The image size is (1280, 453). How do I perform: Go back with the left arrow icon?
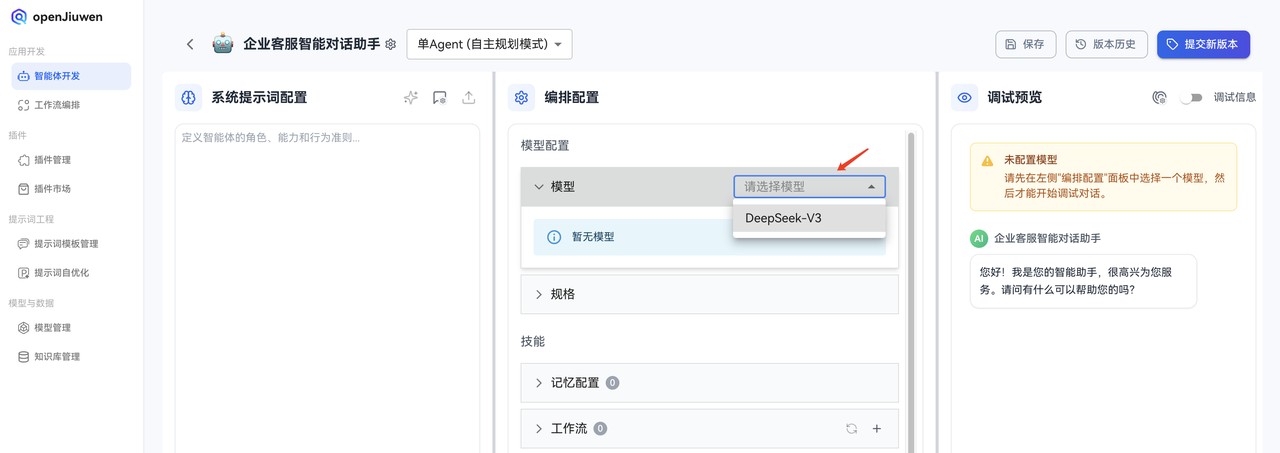[190, 44]
